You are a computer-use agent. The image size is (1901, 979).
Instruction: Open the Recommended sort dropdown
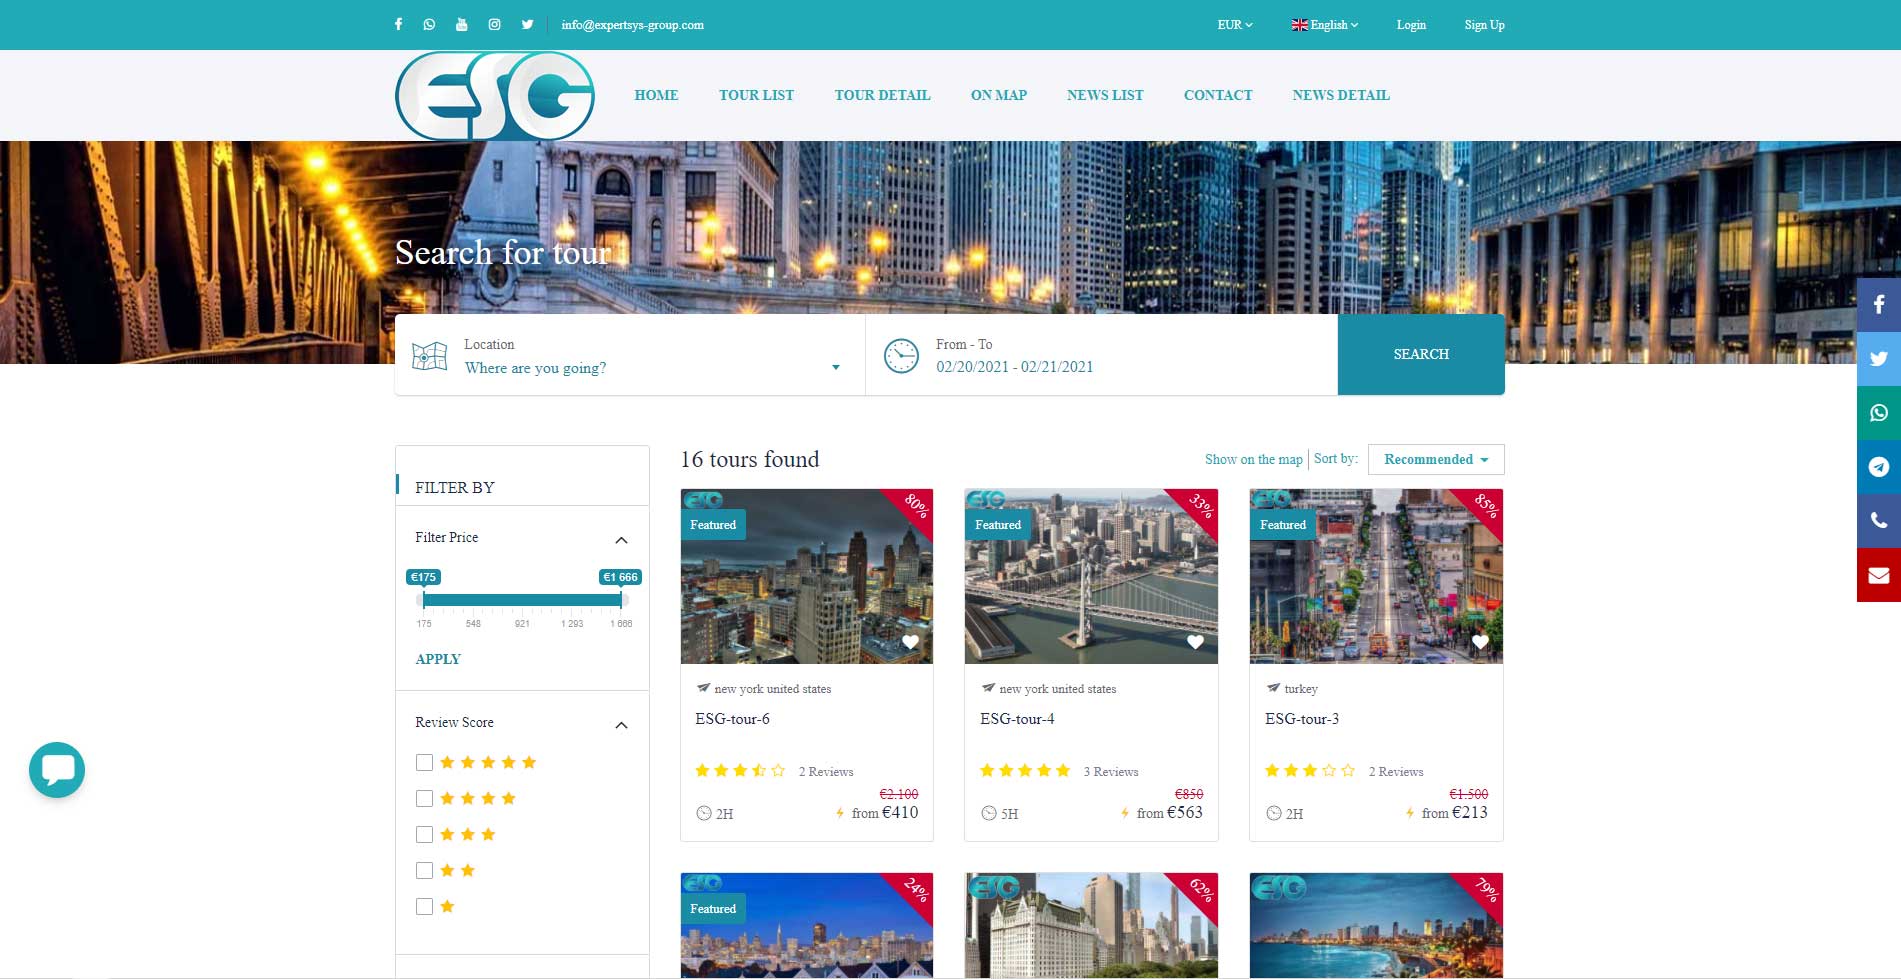[x=1435, y=460]
